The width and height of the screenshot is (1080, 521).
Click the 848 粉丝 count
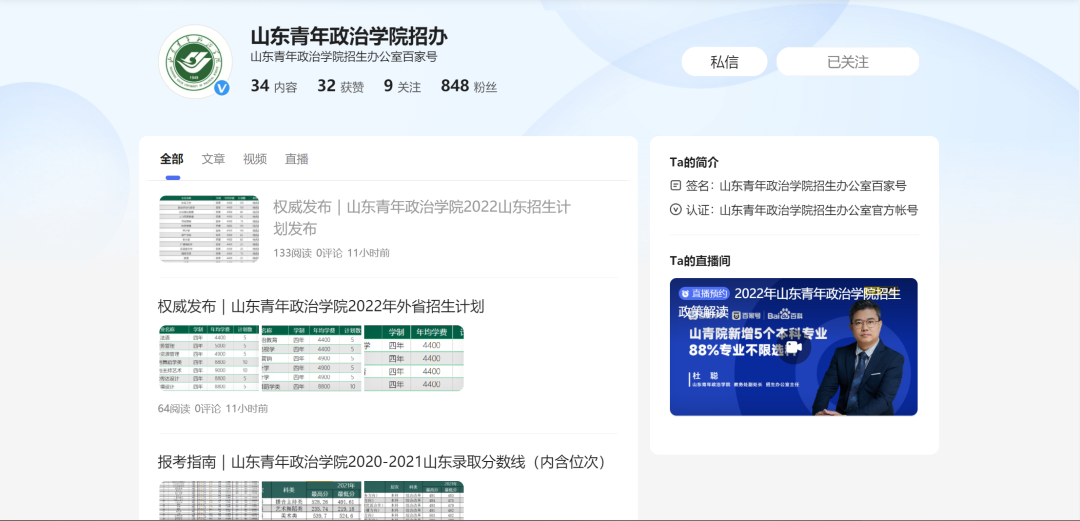click(469, 86)
